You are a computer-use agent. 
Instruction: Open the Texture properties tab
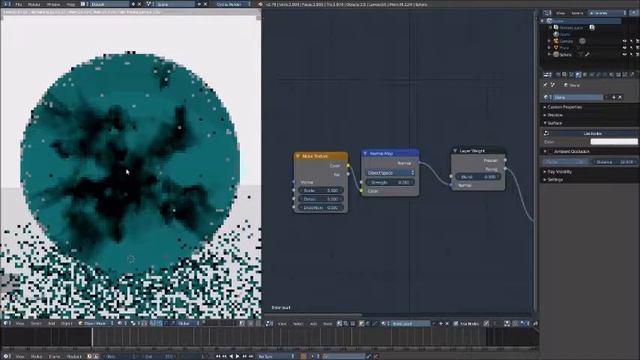tap(618, 75)
